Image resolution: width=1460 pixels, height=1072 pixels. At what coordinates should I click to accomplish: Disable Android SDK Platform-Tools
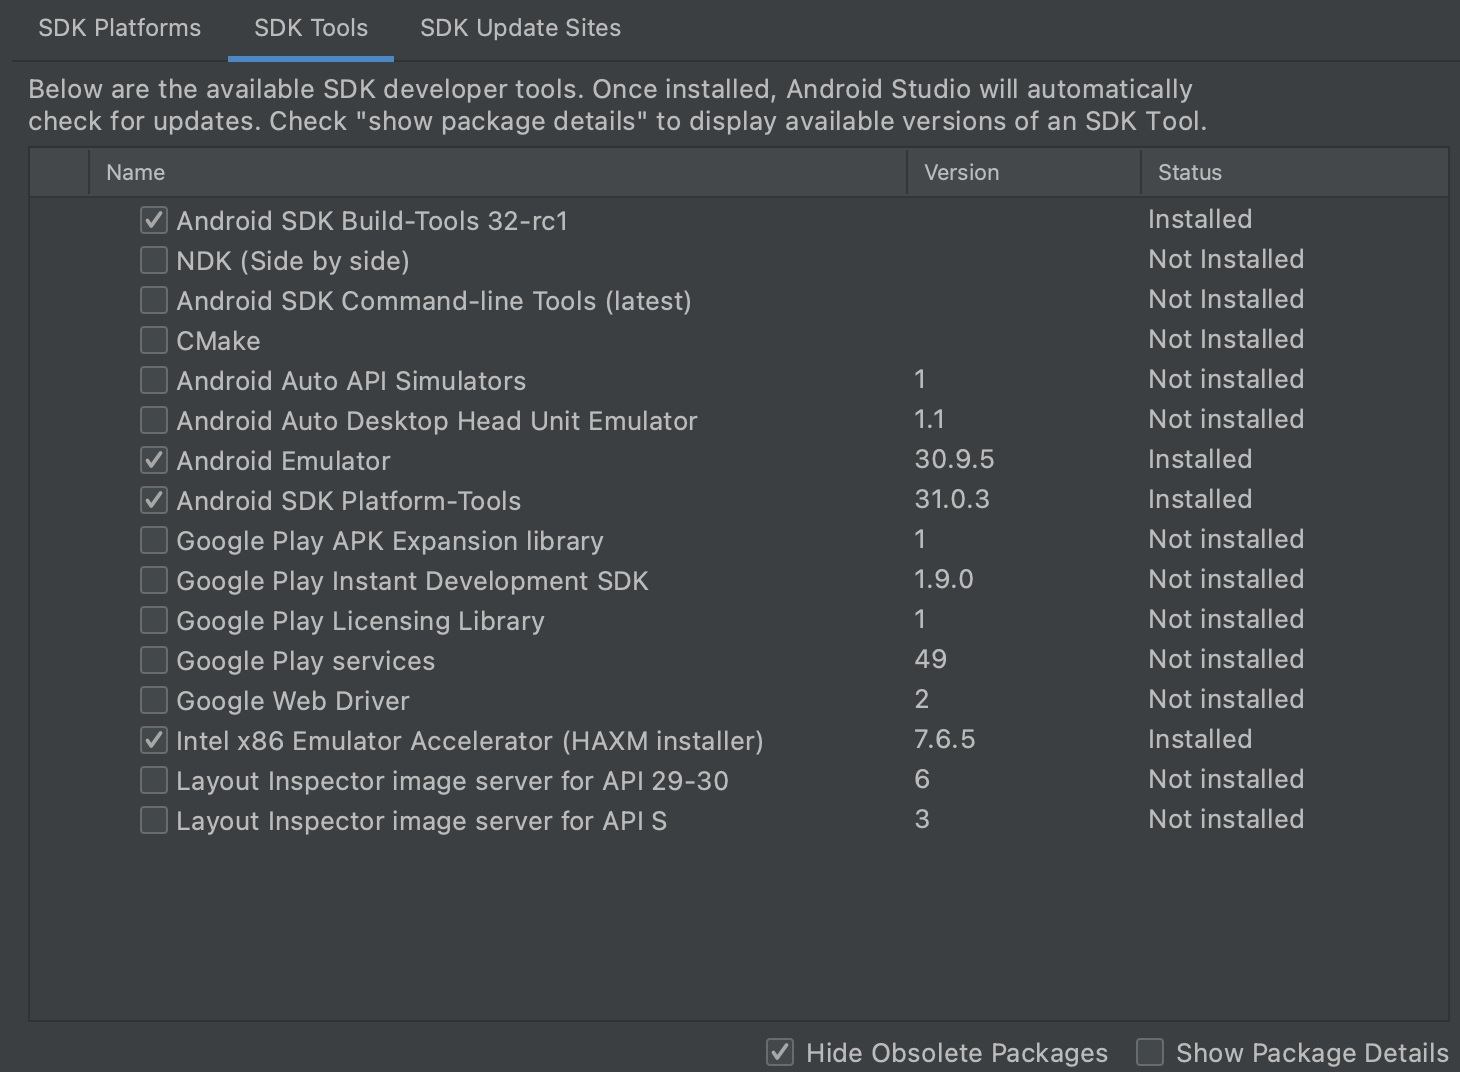153,500
